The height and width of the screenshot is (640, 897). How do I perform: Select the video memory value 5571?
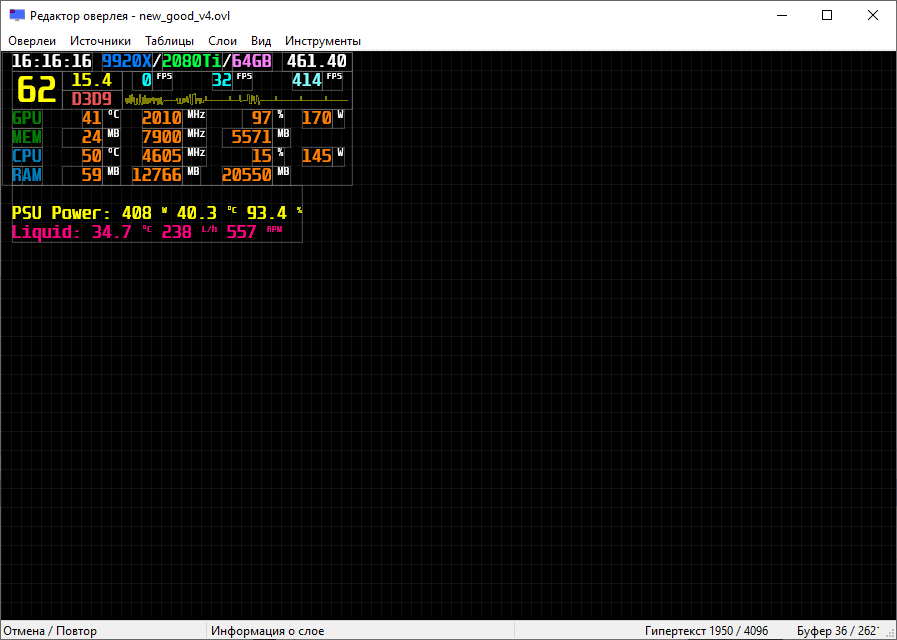pyautogui.click(x=251, y=137)
